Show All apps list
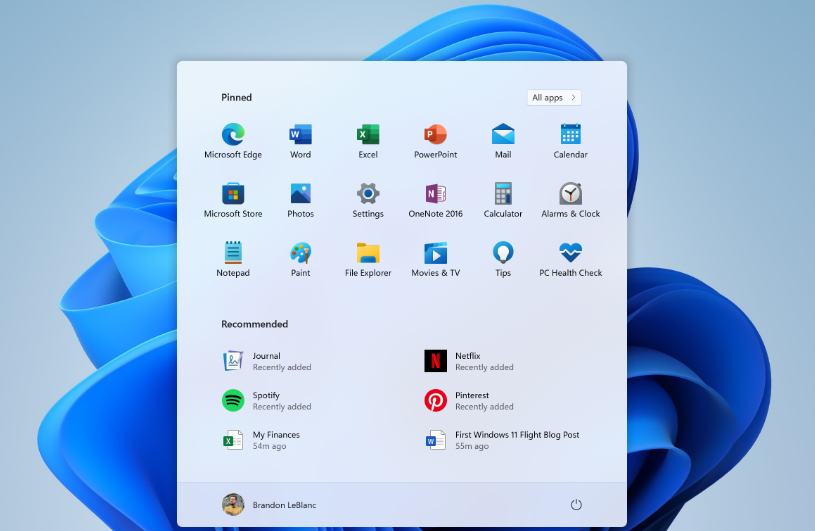The width and height of the screenshot is (815, 531). pyautogui.click(x=554, y=98)
